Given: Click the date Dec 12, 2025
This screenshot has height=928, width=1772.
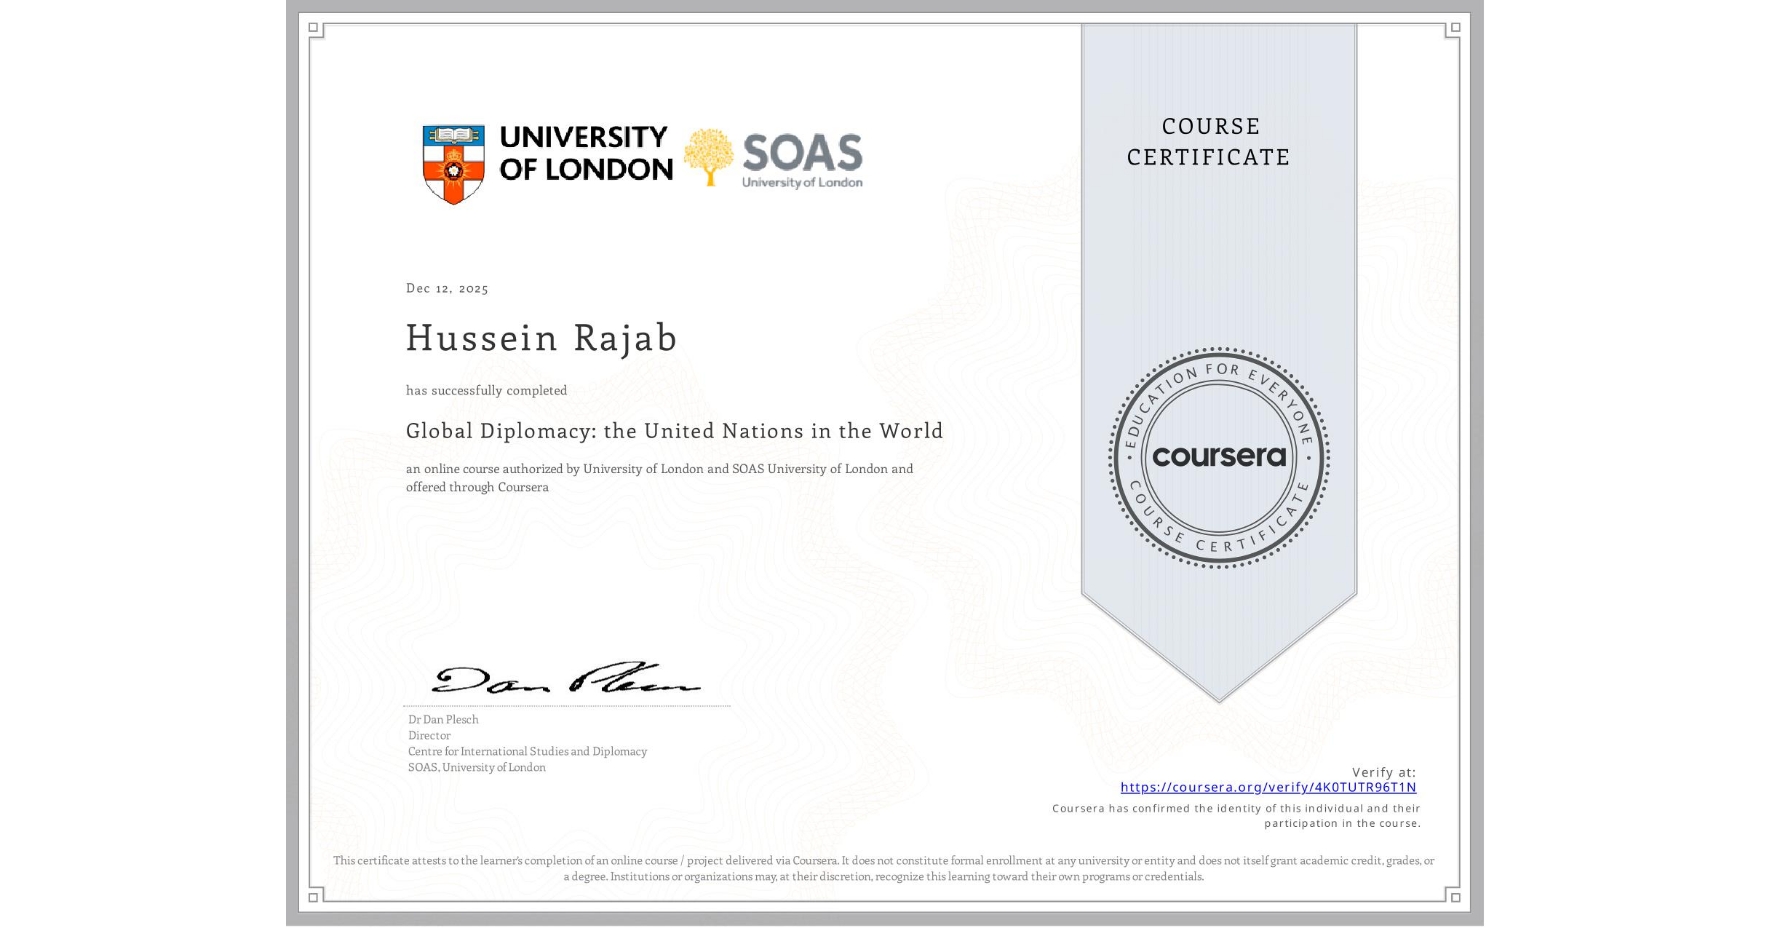Looking at the screenshot, I should pyautogui.click(x=447, y=288).
